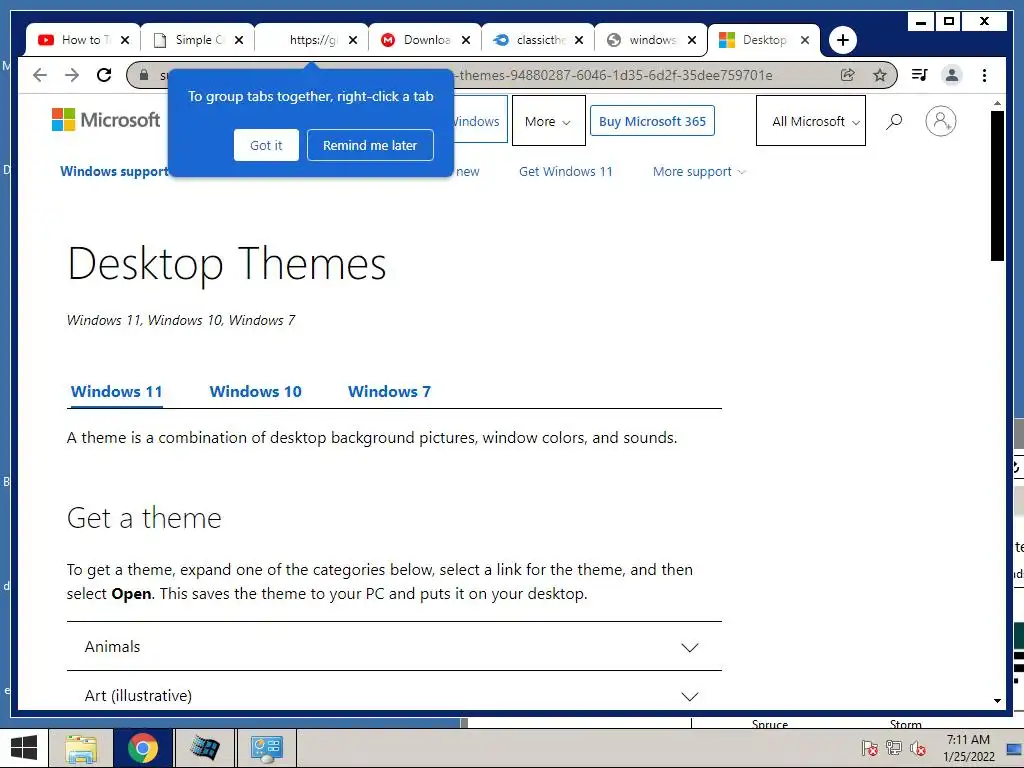Open the Chrome profile avatar
This screenshot has height=768, width=1024.
coord(952,75)
